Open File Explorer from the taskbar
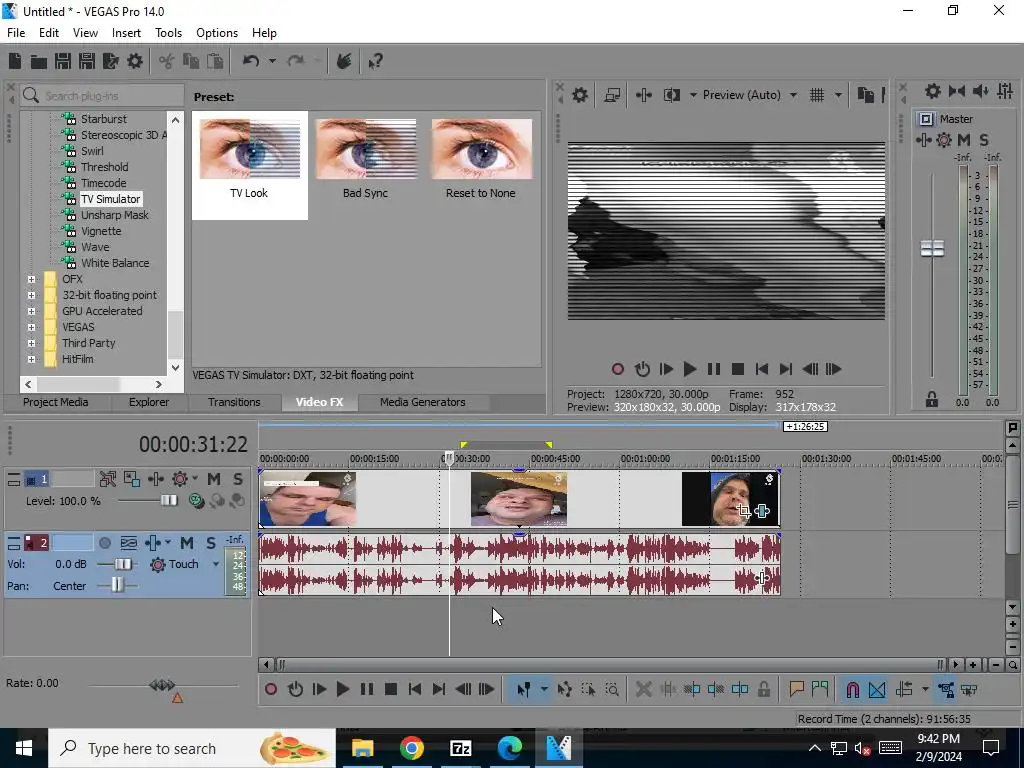Screen dimensions: 1024x768 (362, 748)
